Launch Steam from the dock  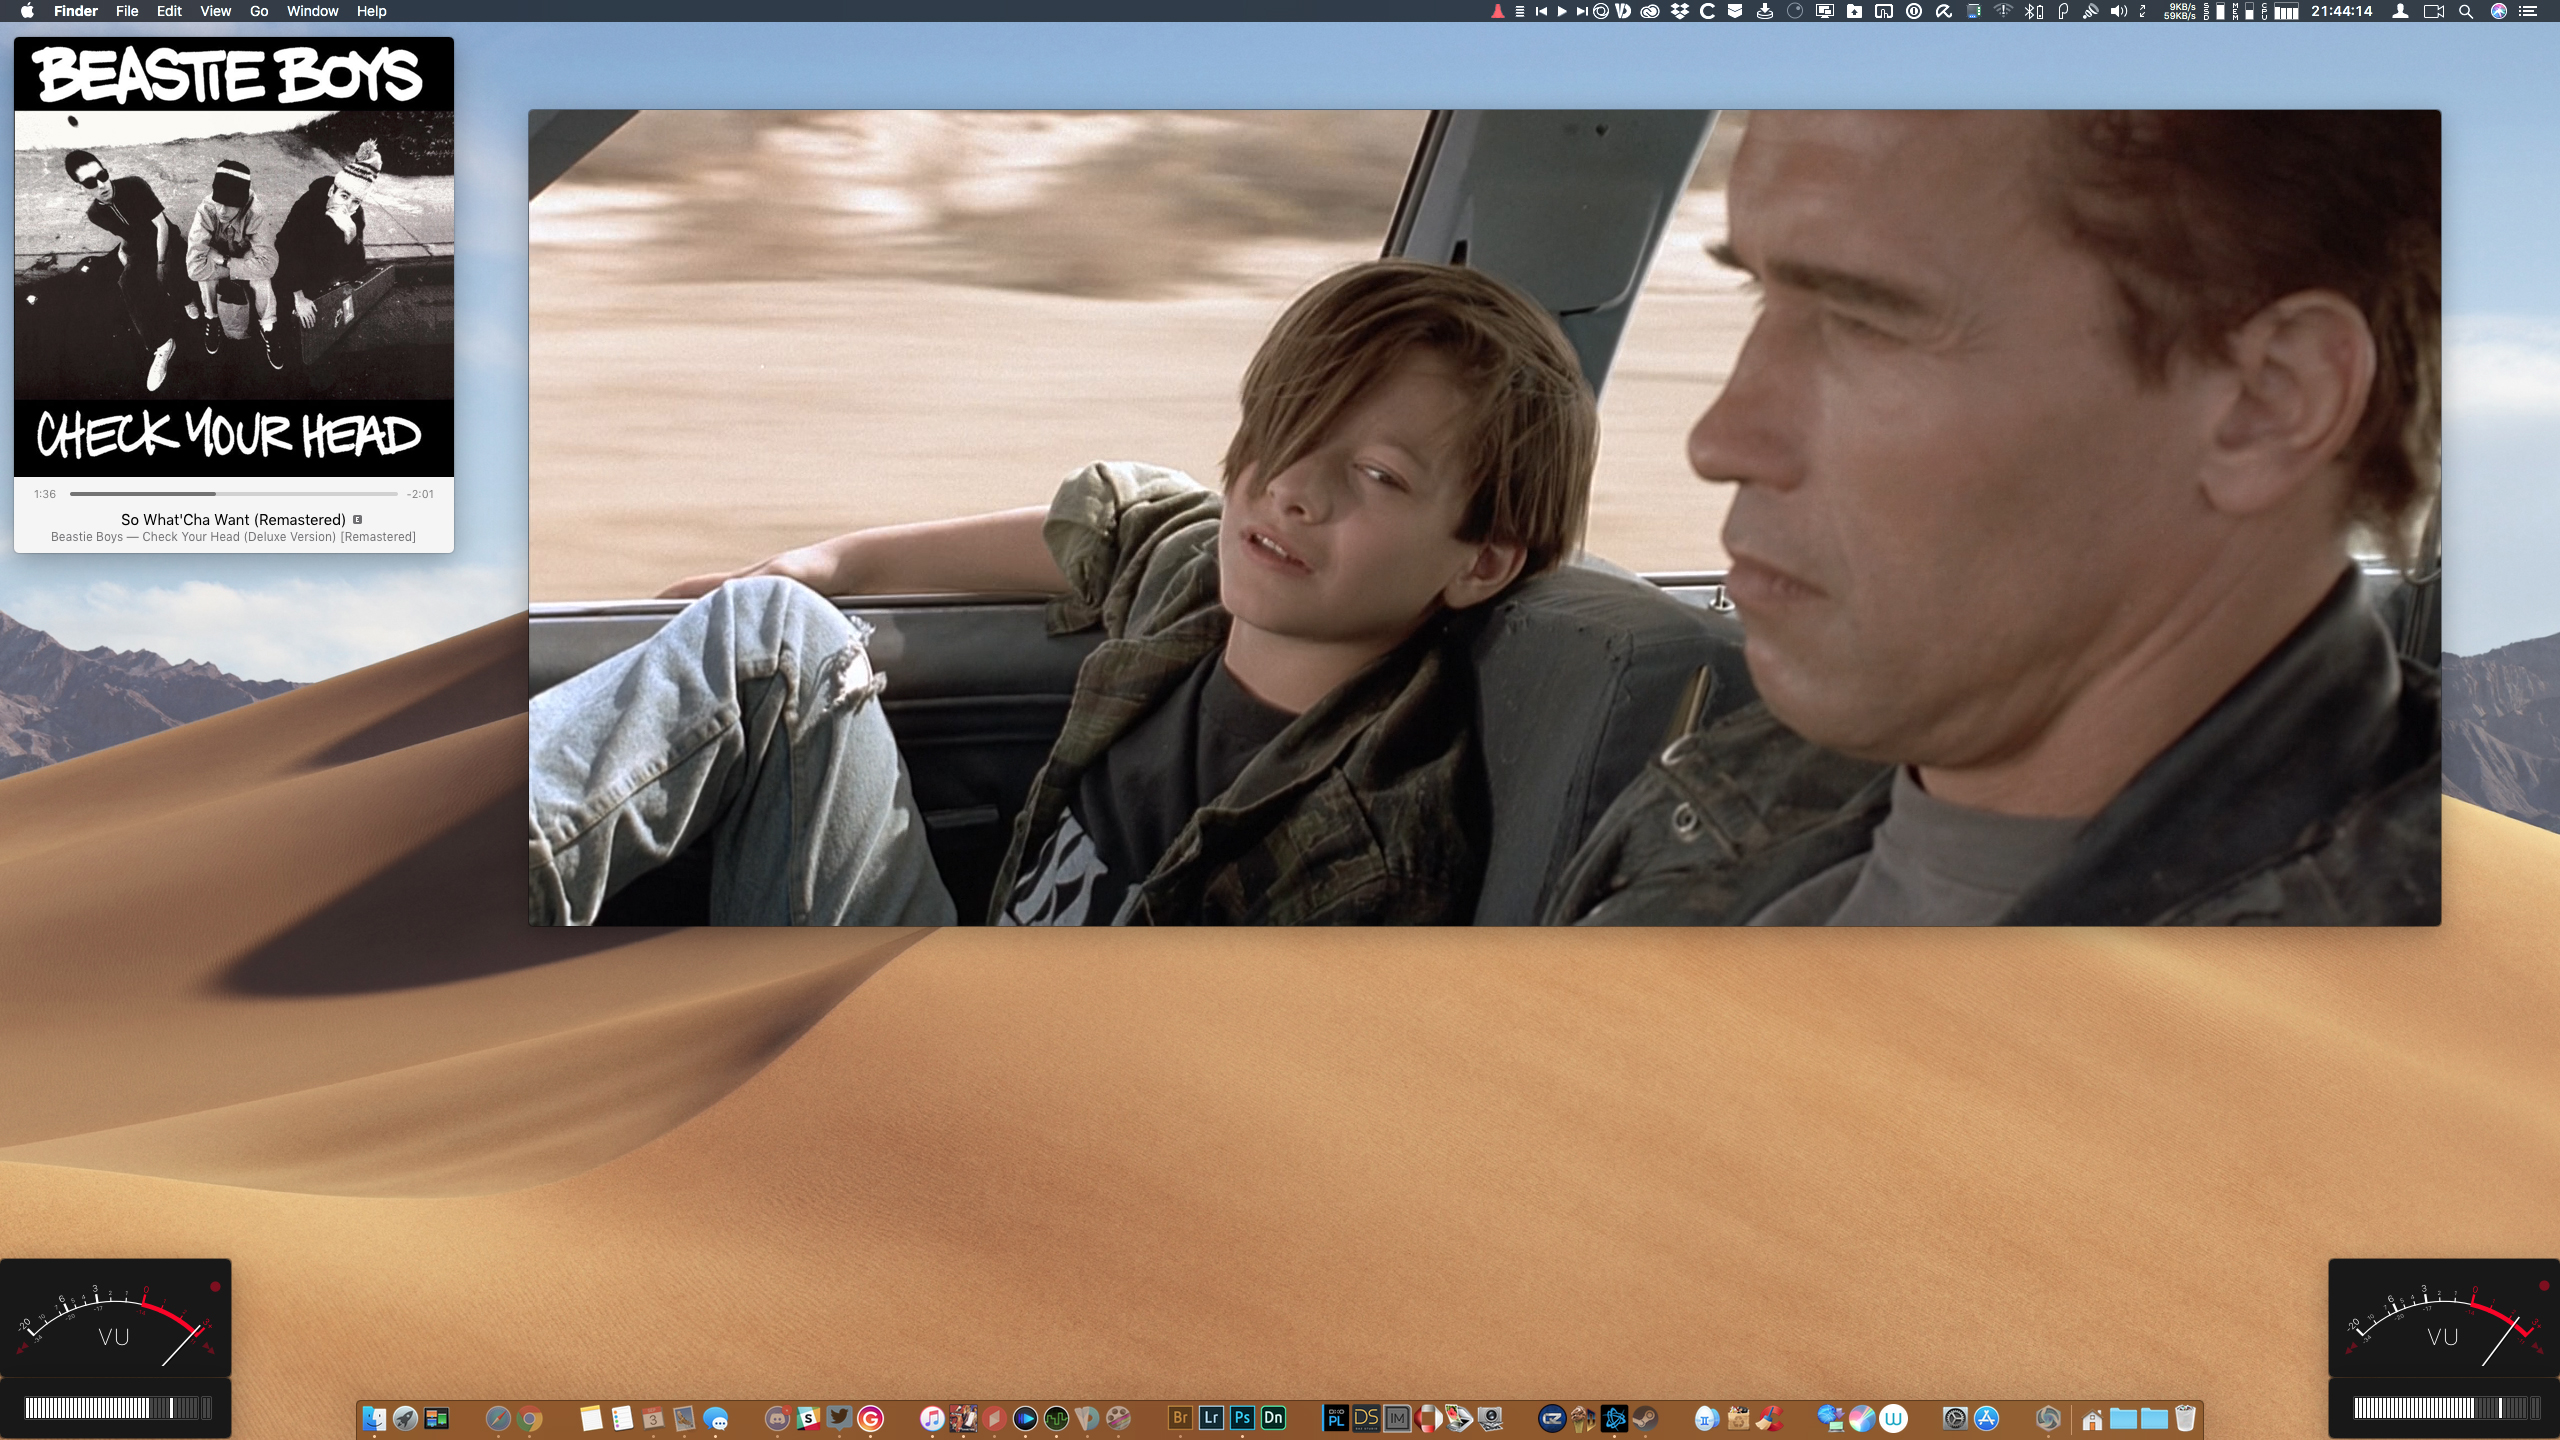[x=1645, y=1418]
